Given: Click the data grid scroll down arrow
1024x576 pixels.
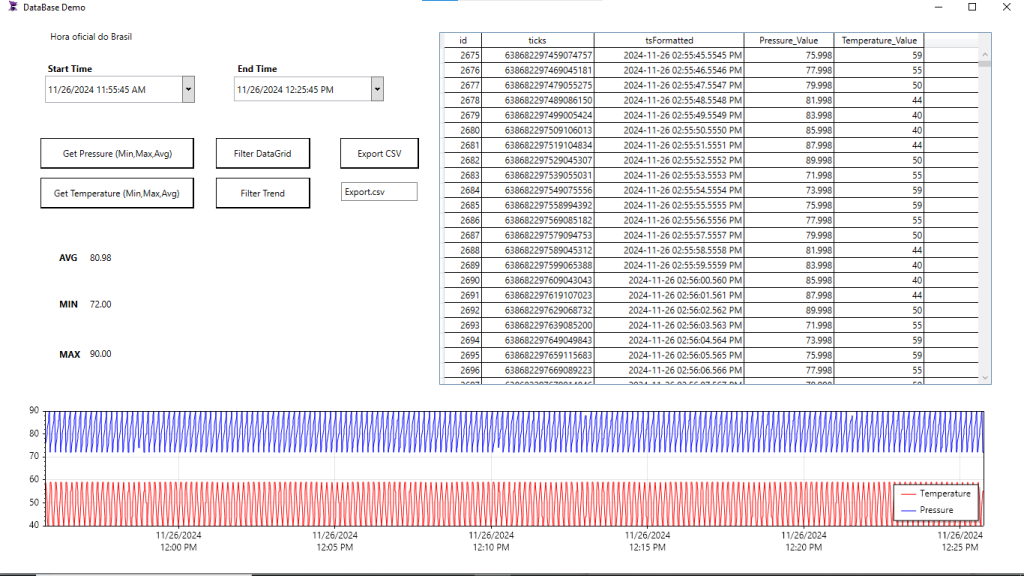Looking at the screenshot, I should click(985, 377).
